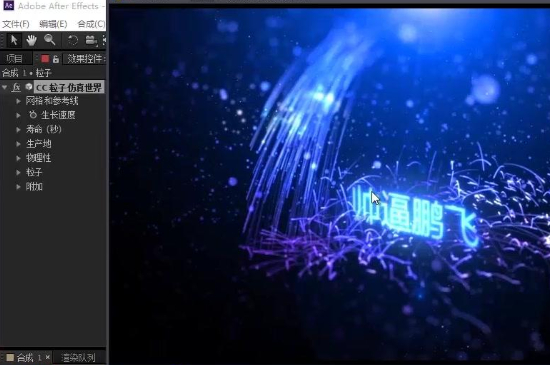The image size is (550, 365).
Task: Expand the 生产地 property group
Action: pos(18,144)
